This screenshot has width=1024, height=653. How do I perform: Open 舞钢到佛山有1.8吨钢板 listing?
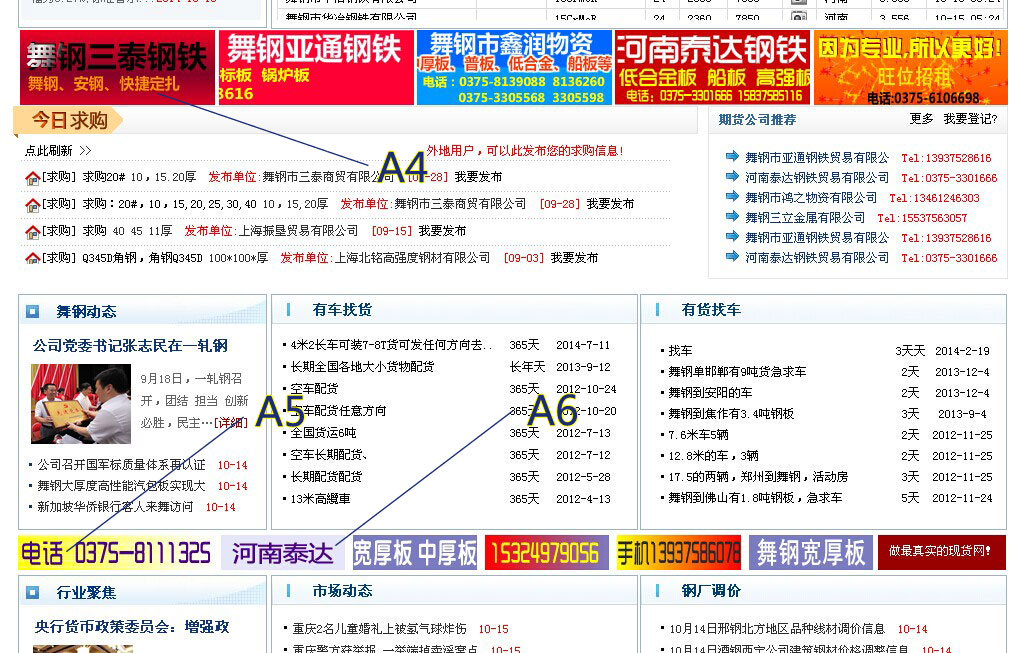coord(755,498)
